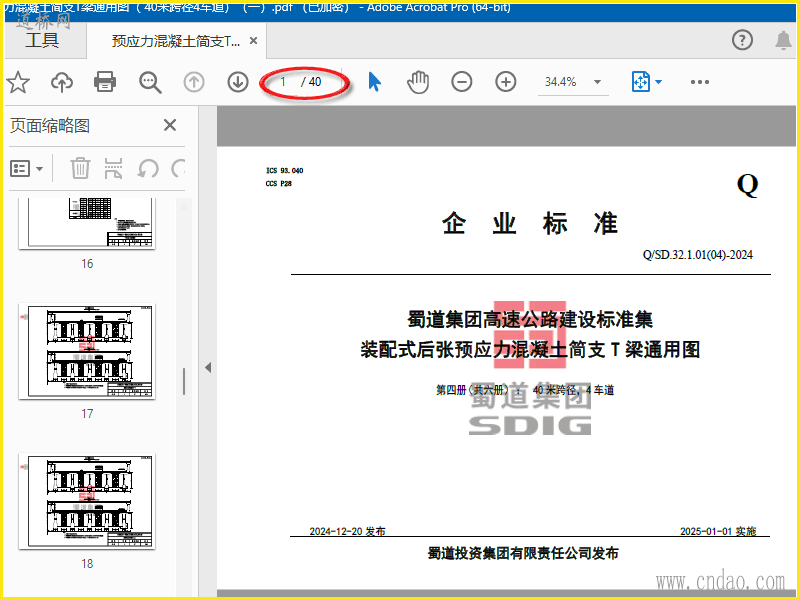Click the ICS 93.040 text
Image resolution: width=800 pixels, height=600 pixels.
(x=285, y=170)
